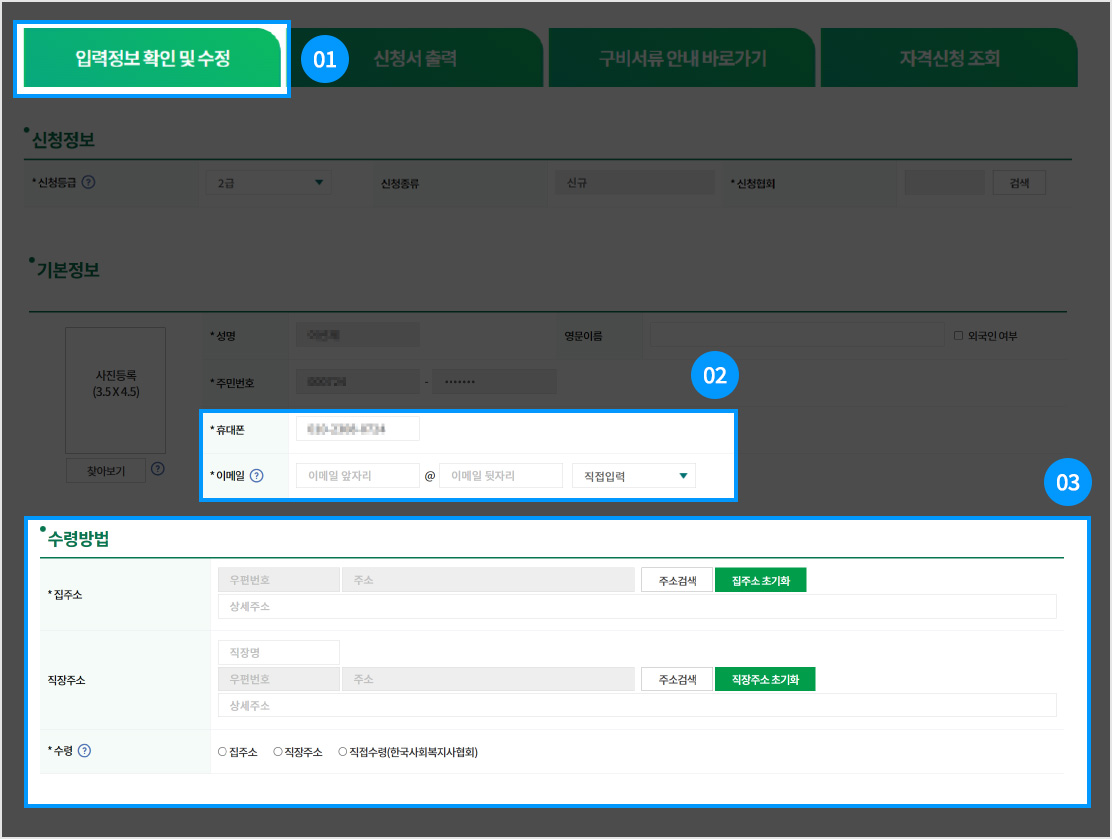
Task: Click help icon next to 신청등급
Action: pos(89,183)
